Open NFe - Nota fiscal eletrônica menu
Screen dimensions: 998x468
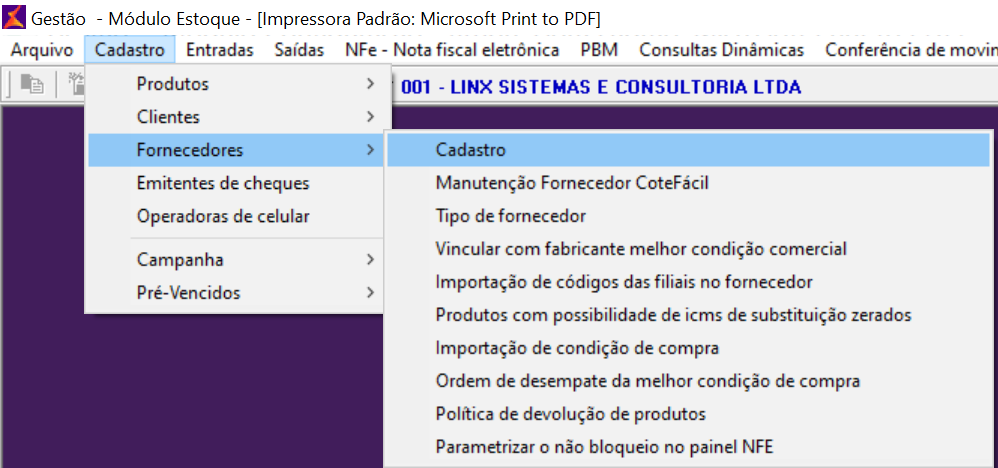[x=451, y=50]
